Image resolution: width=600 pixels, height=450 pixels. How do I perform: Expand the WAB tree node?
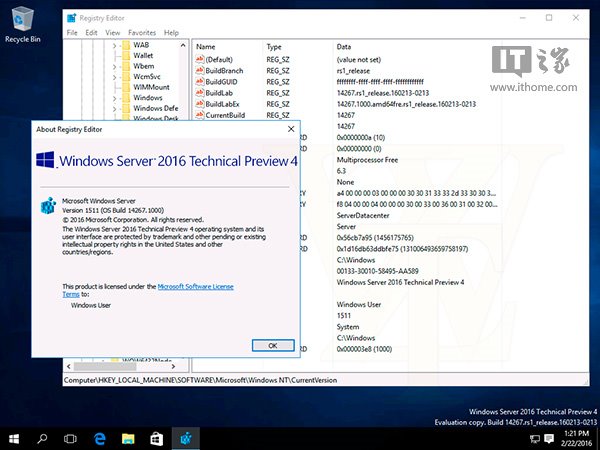tap(114, 46)
